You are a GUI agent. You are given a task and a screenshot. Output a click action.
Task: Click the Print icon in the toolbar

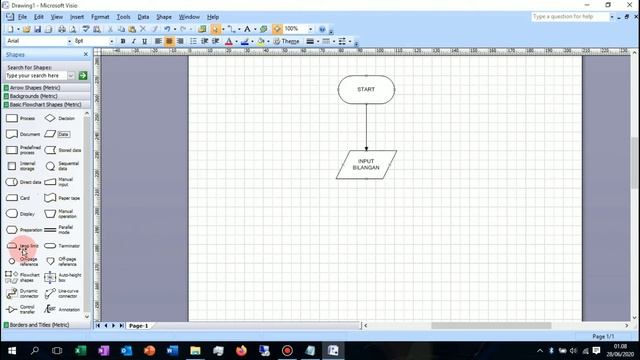(62, 29)
